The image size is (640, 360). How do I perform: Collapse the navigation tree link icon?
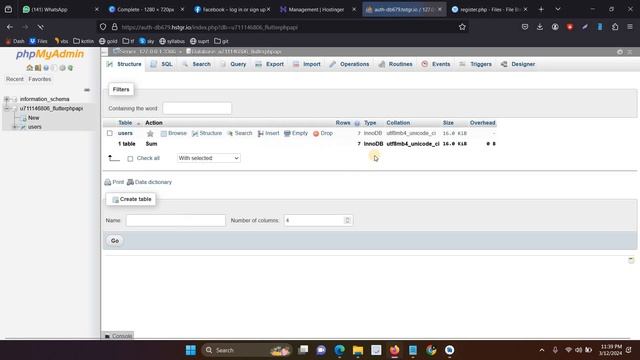point(87,90)
